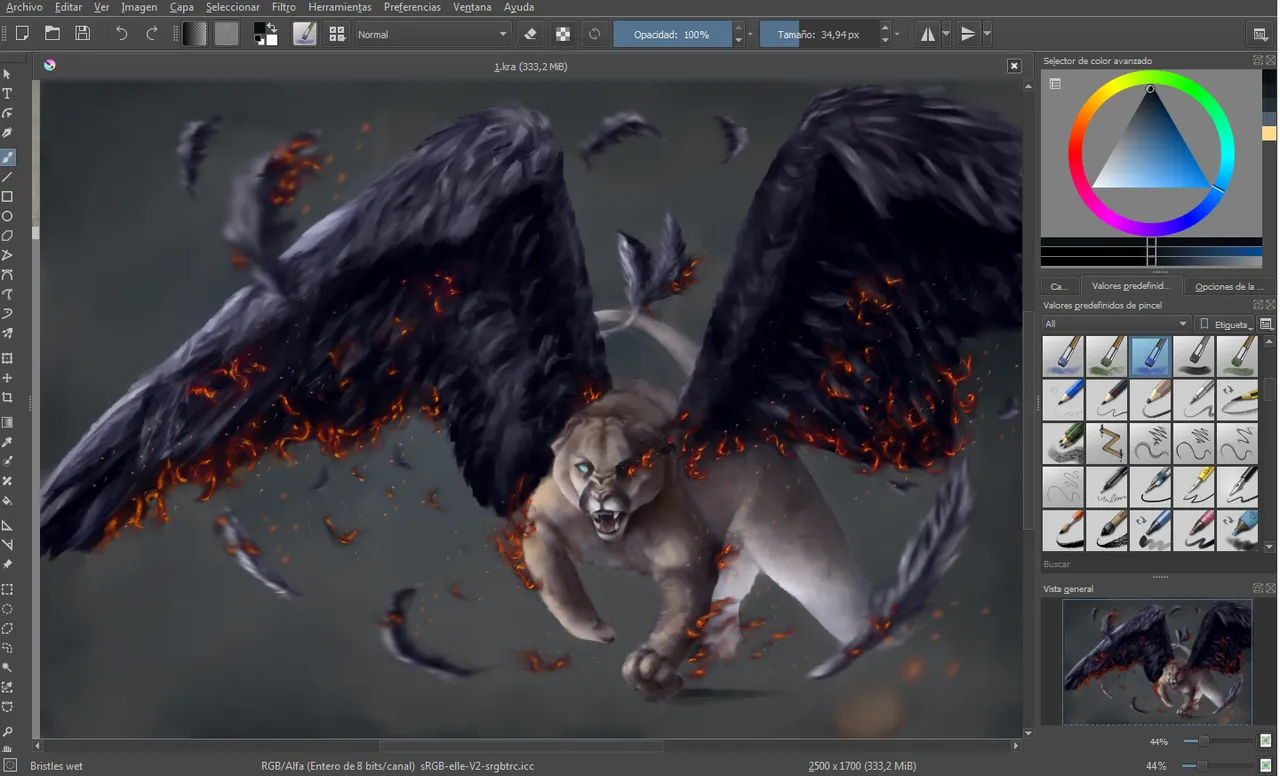Select the Measure tool
This screenshot has height=776, width=1280.
[x=7, y=545]
